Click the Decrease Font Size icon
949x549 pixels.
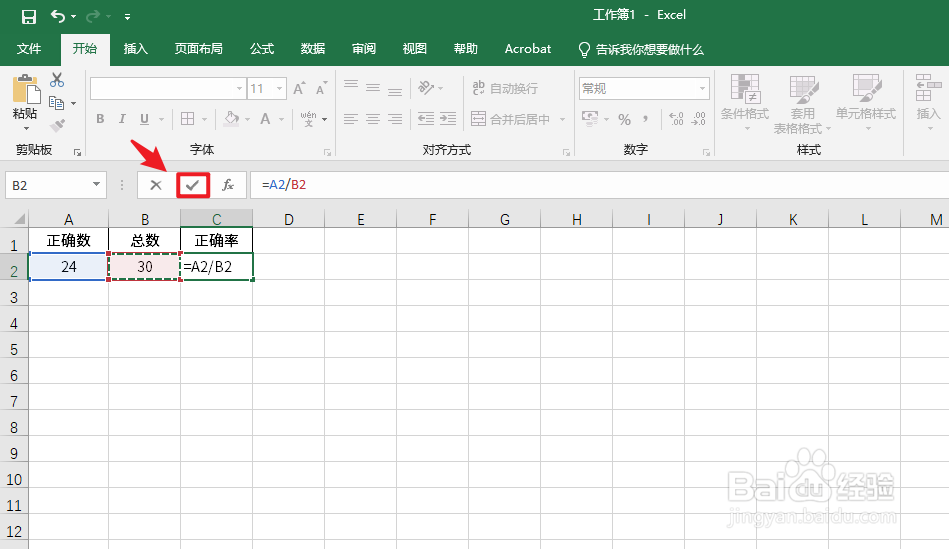[321, 88]
